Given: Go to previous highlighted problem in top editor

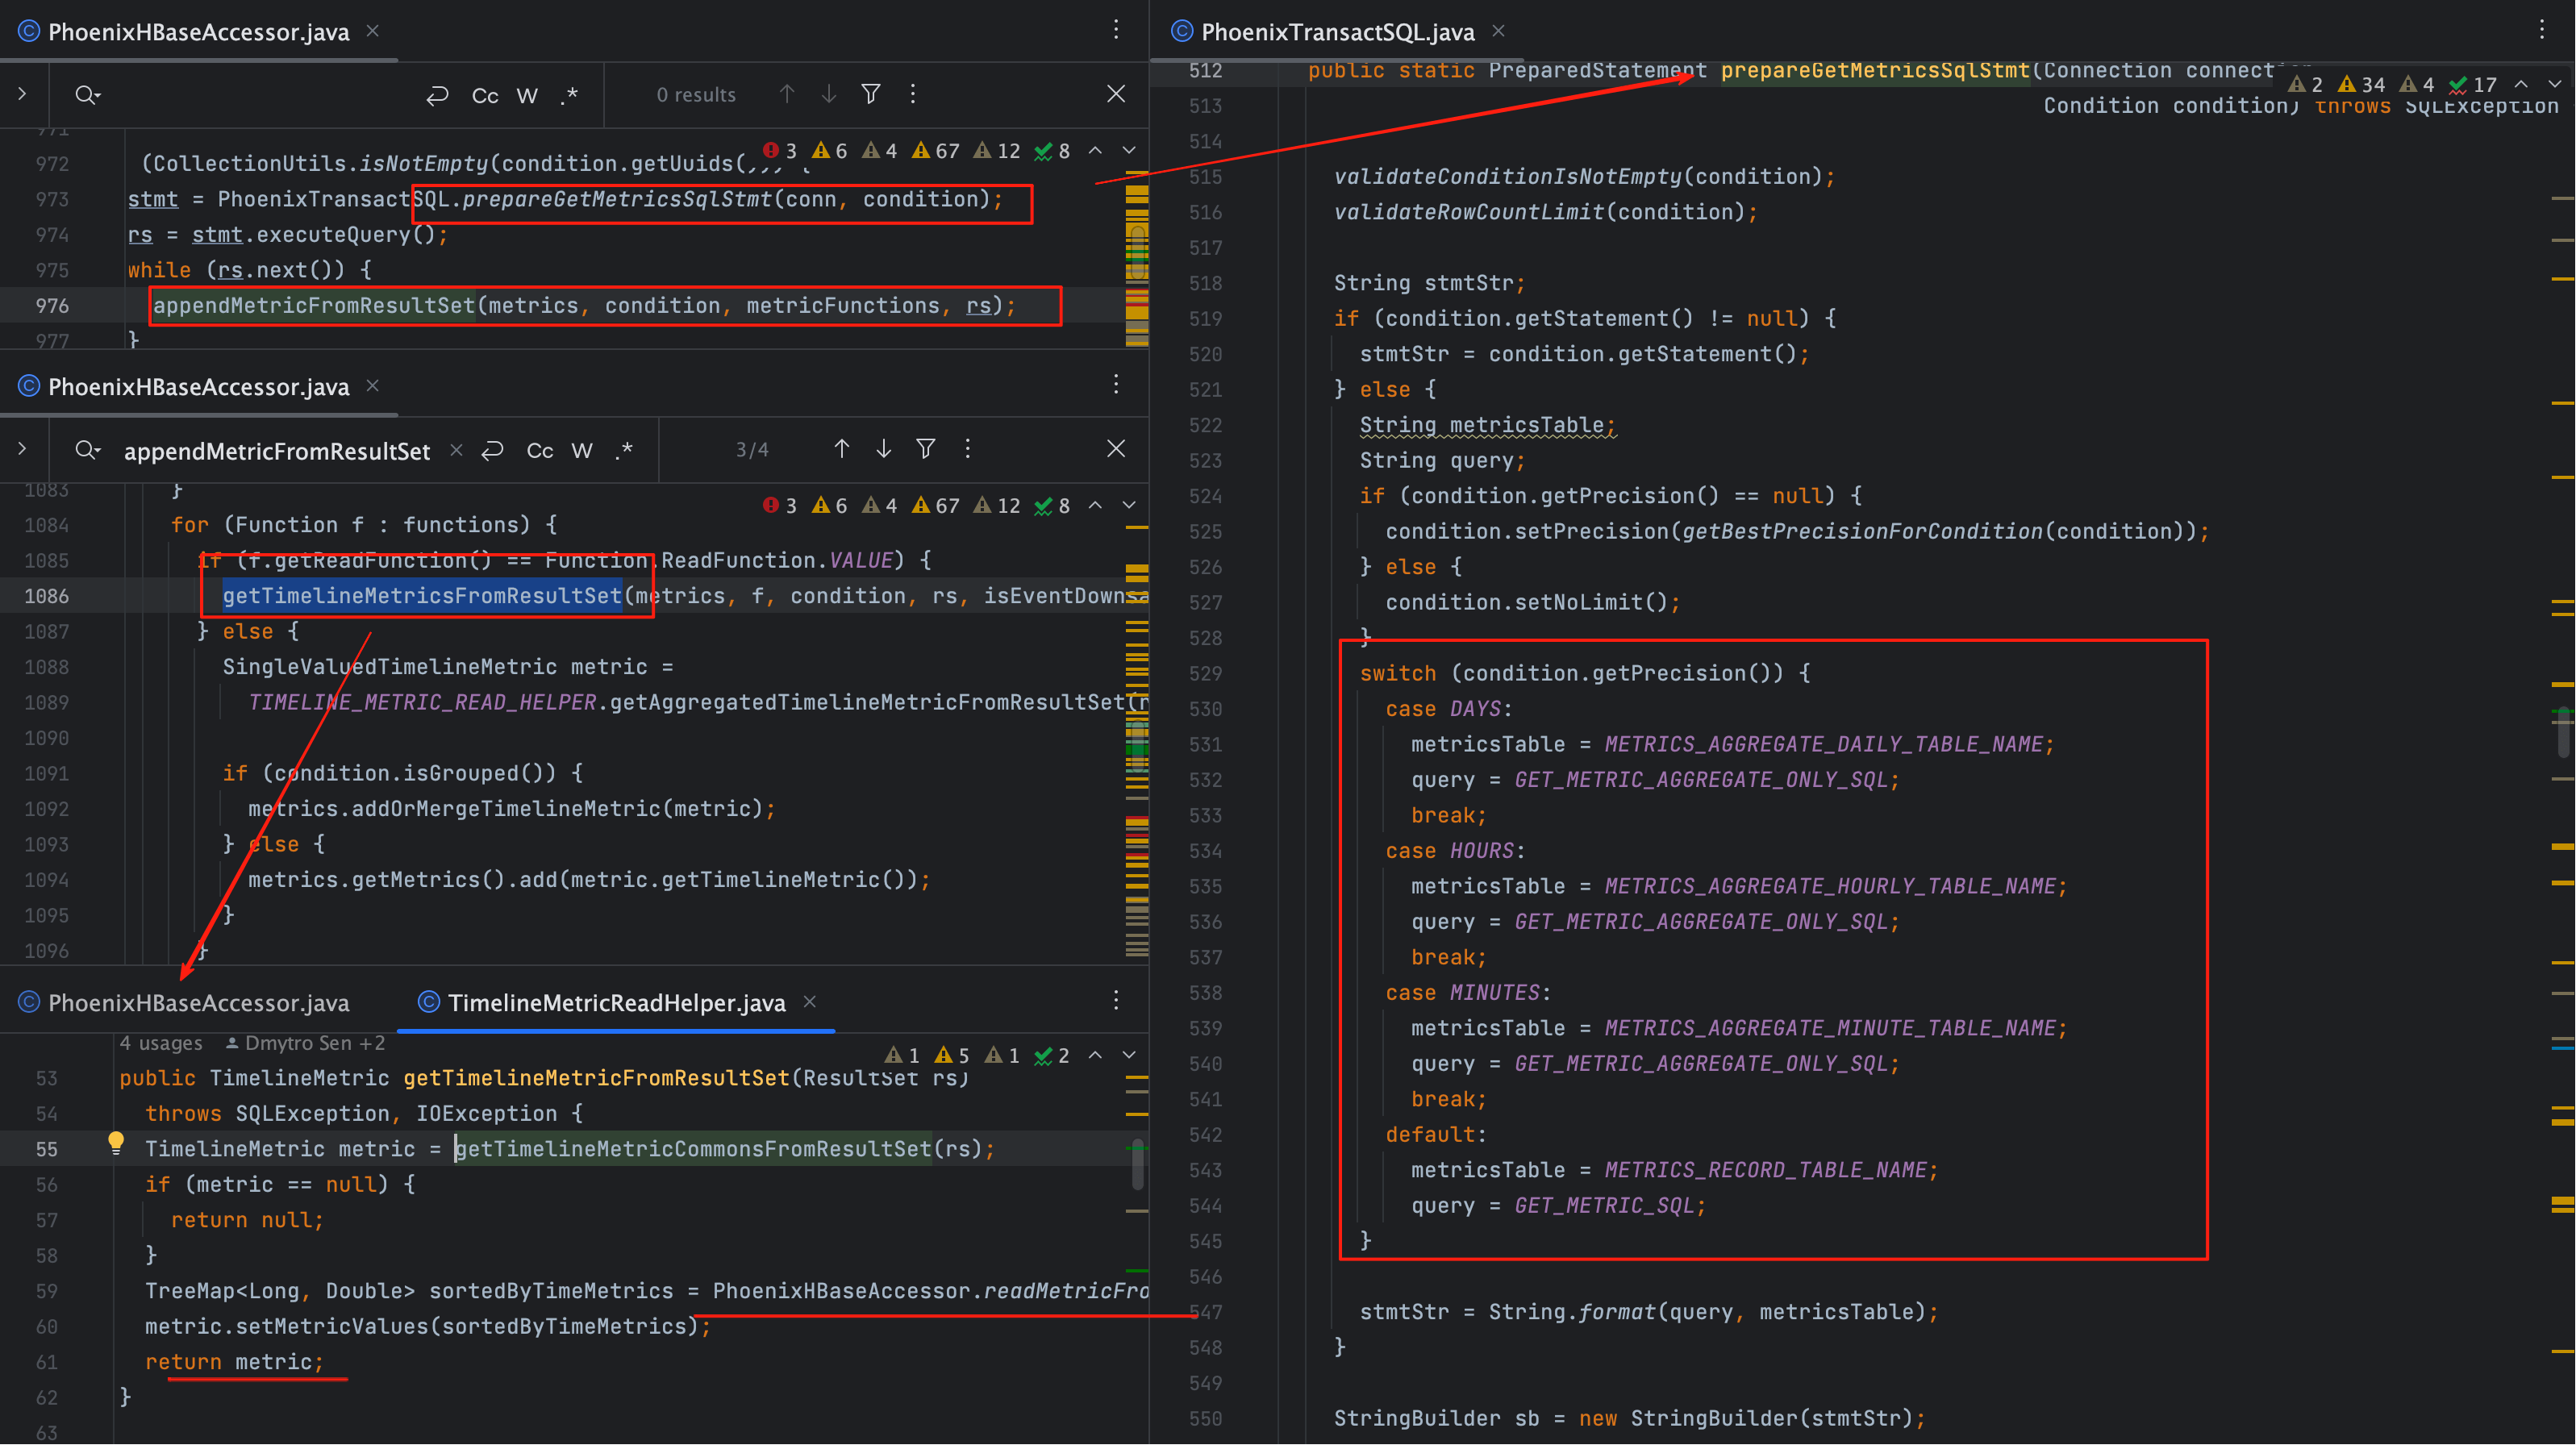Looking at the screenshot, I should click(x=1095, y=150).
